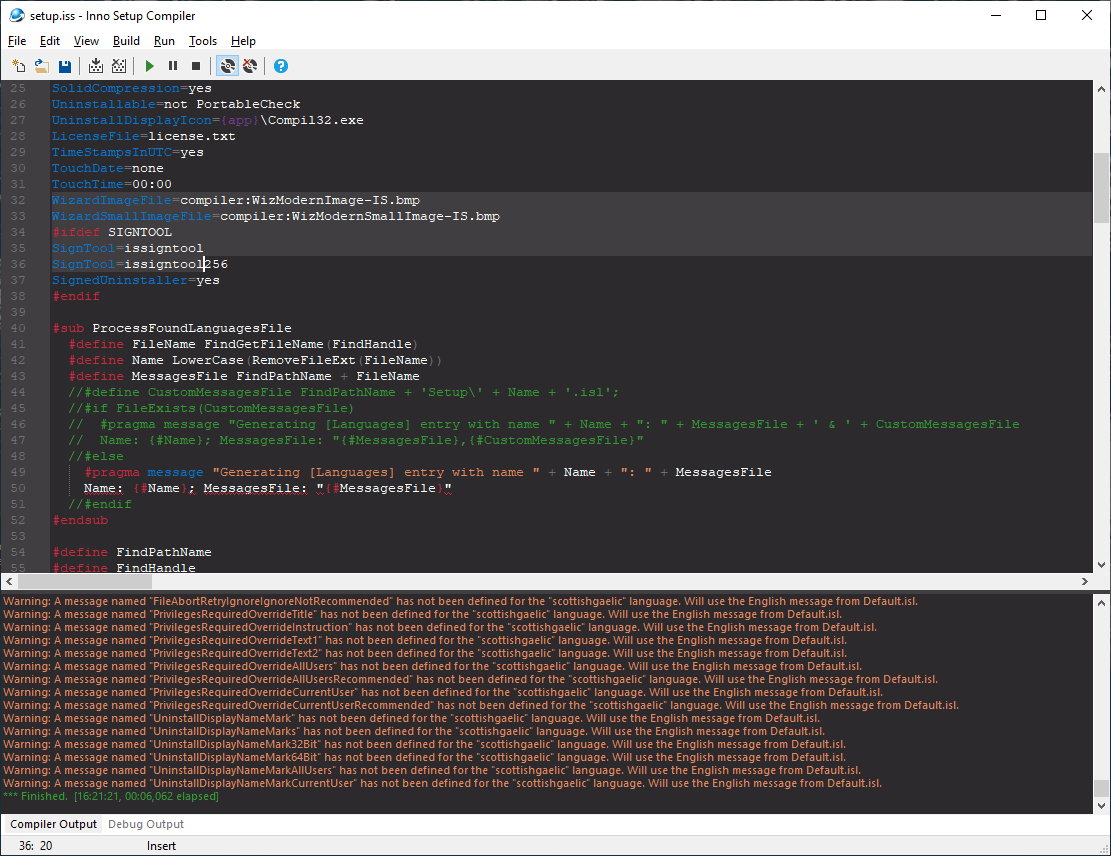
Task: Stop the compile process
Action: pyautogui.click(x=119, y=66)
